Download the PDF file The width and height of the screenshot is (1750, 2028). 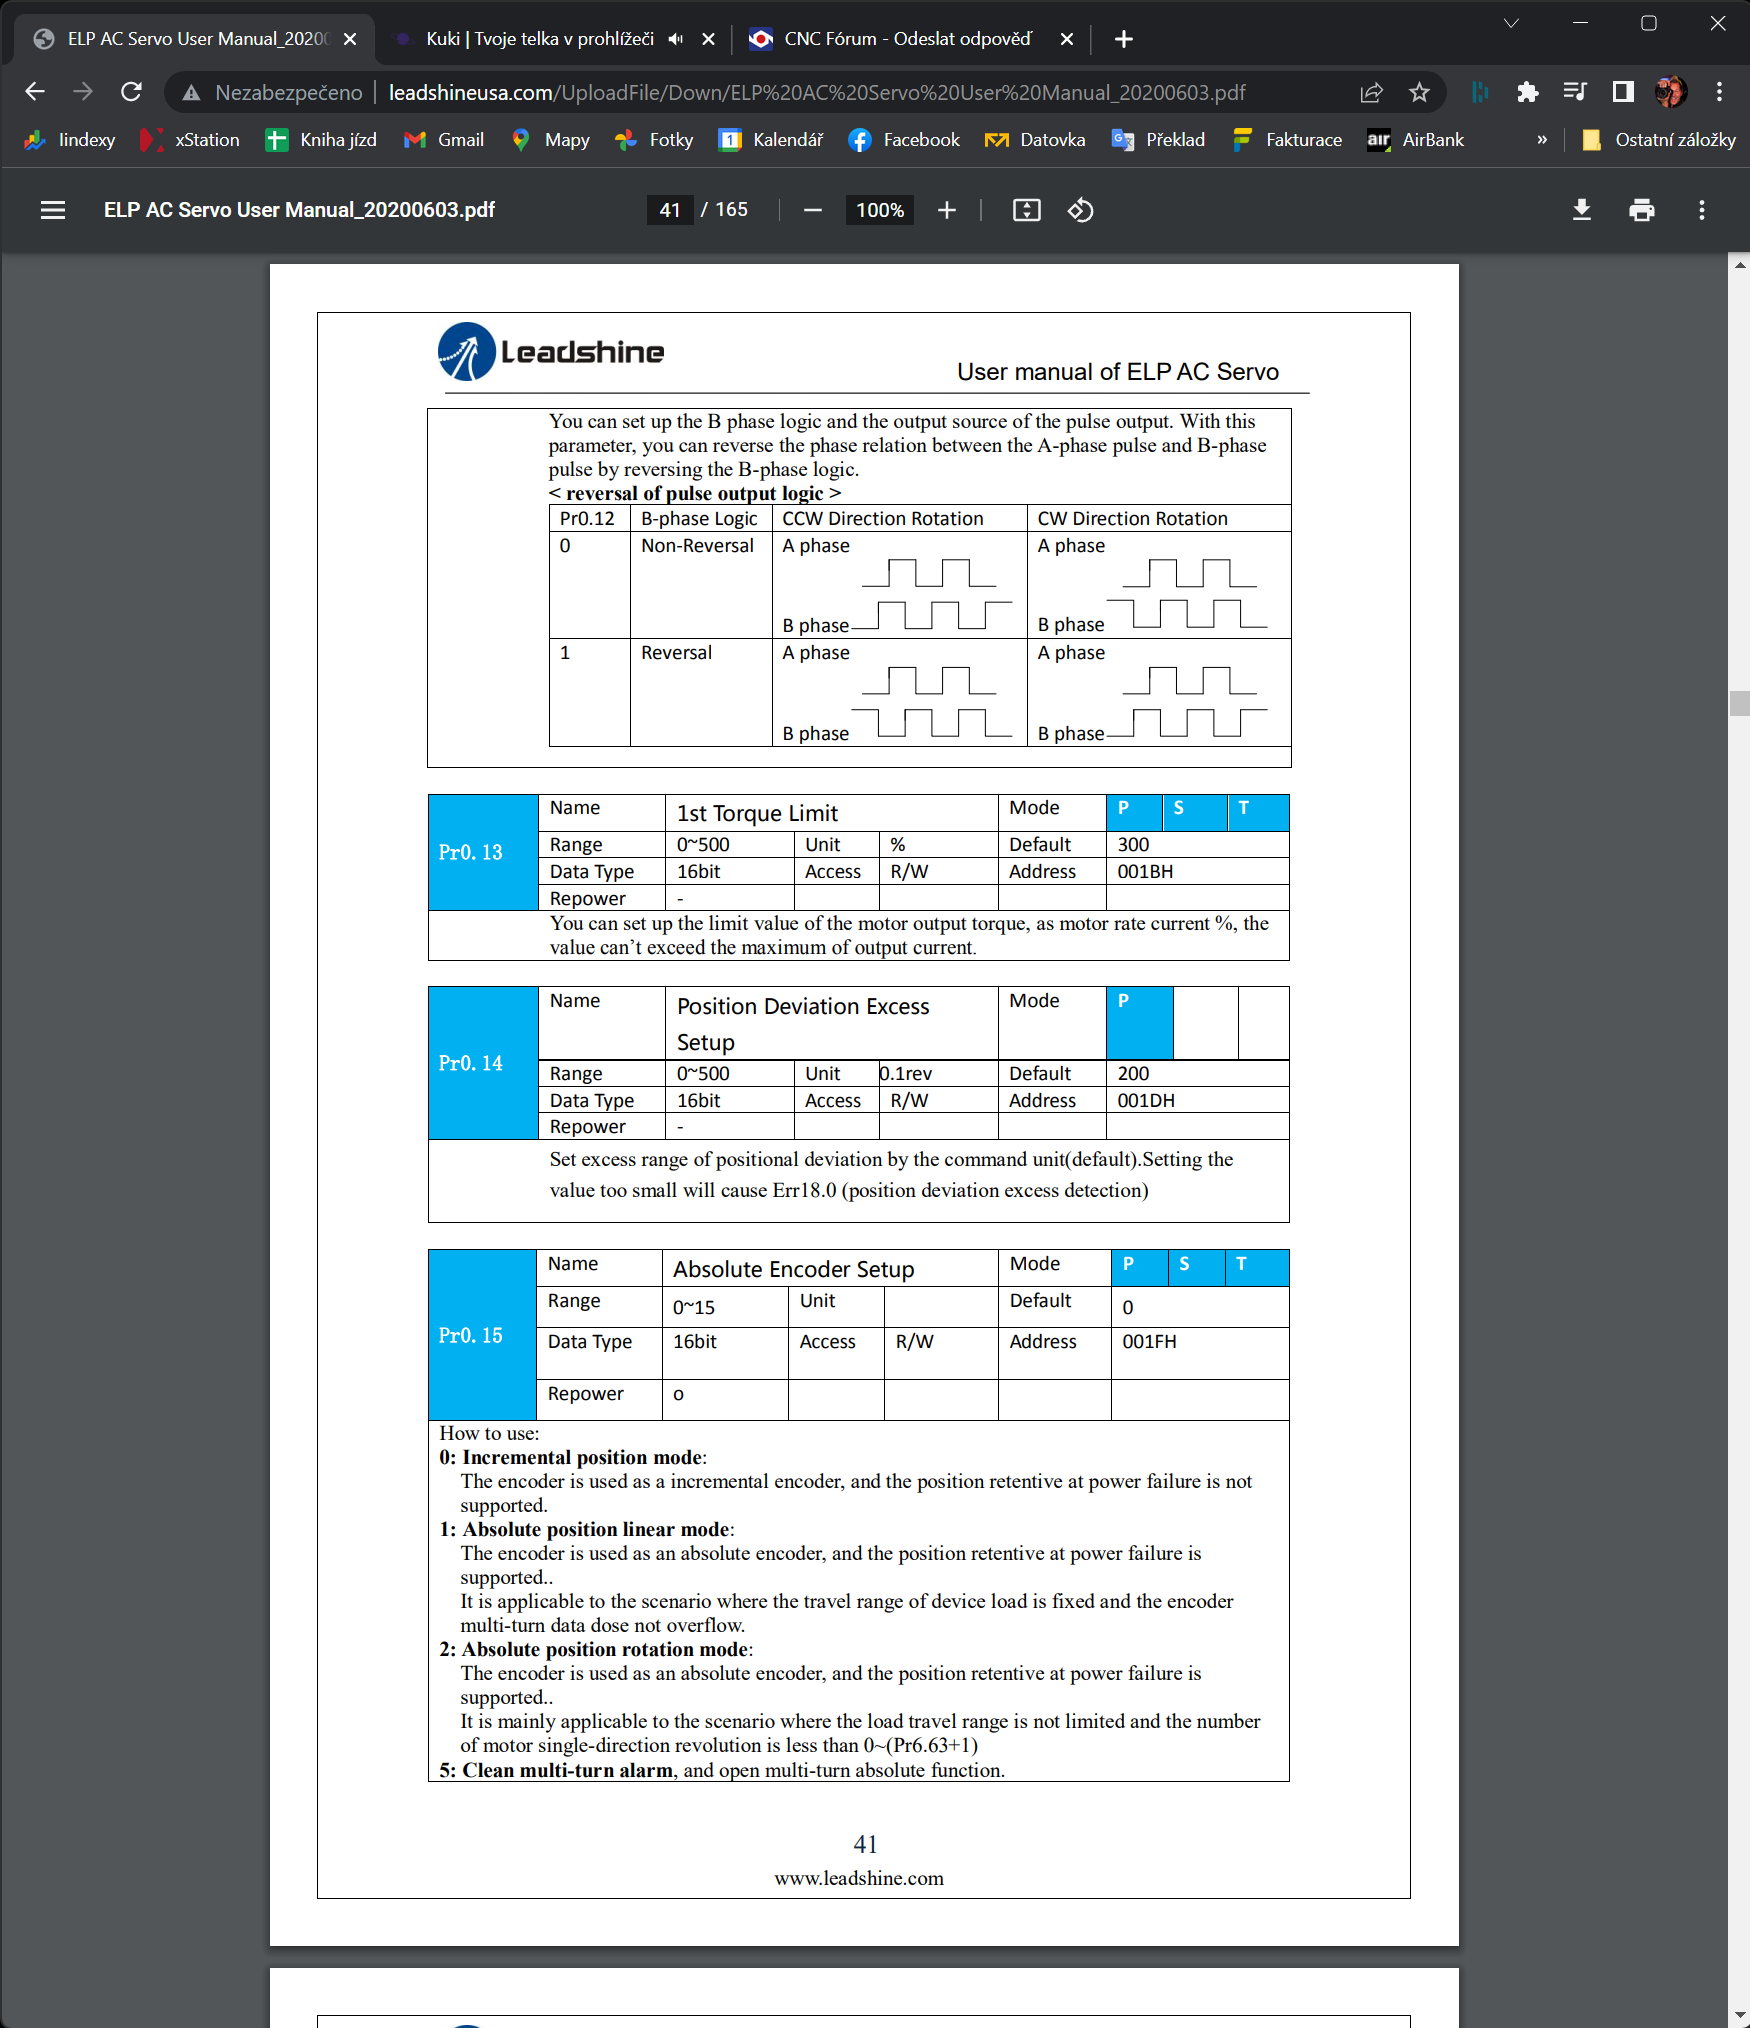click(1581, 210)
